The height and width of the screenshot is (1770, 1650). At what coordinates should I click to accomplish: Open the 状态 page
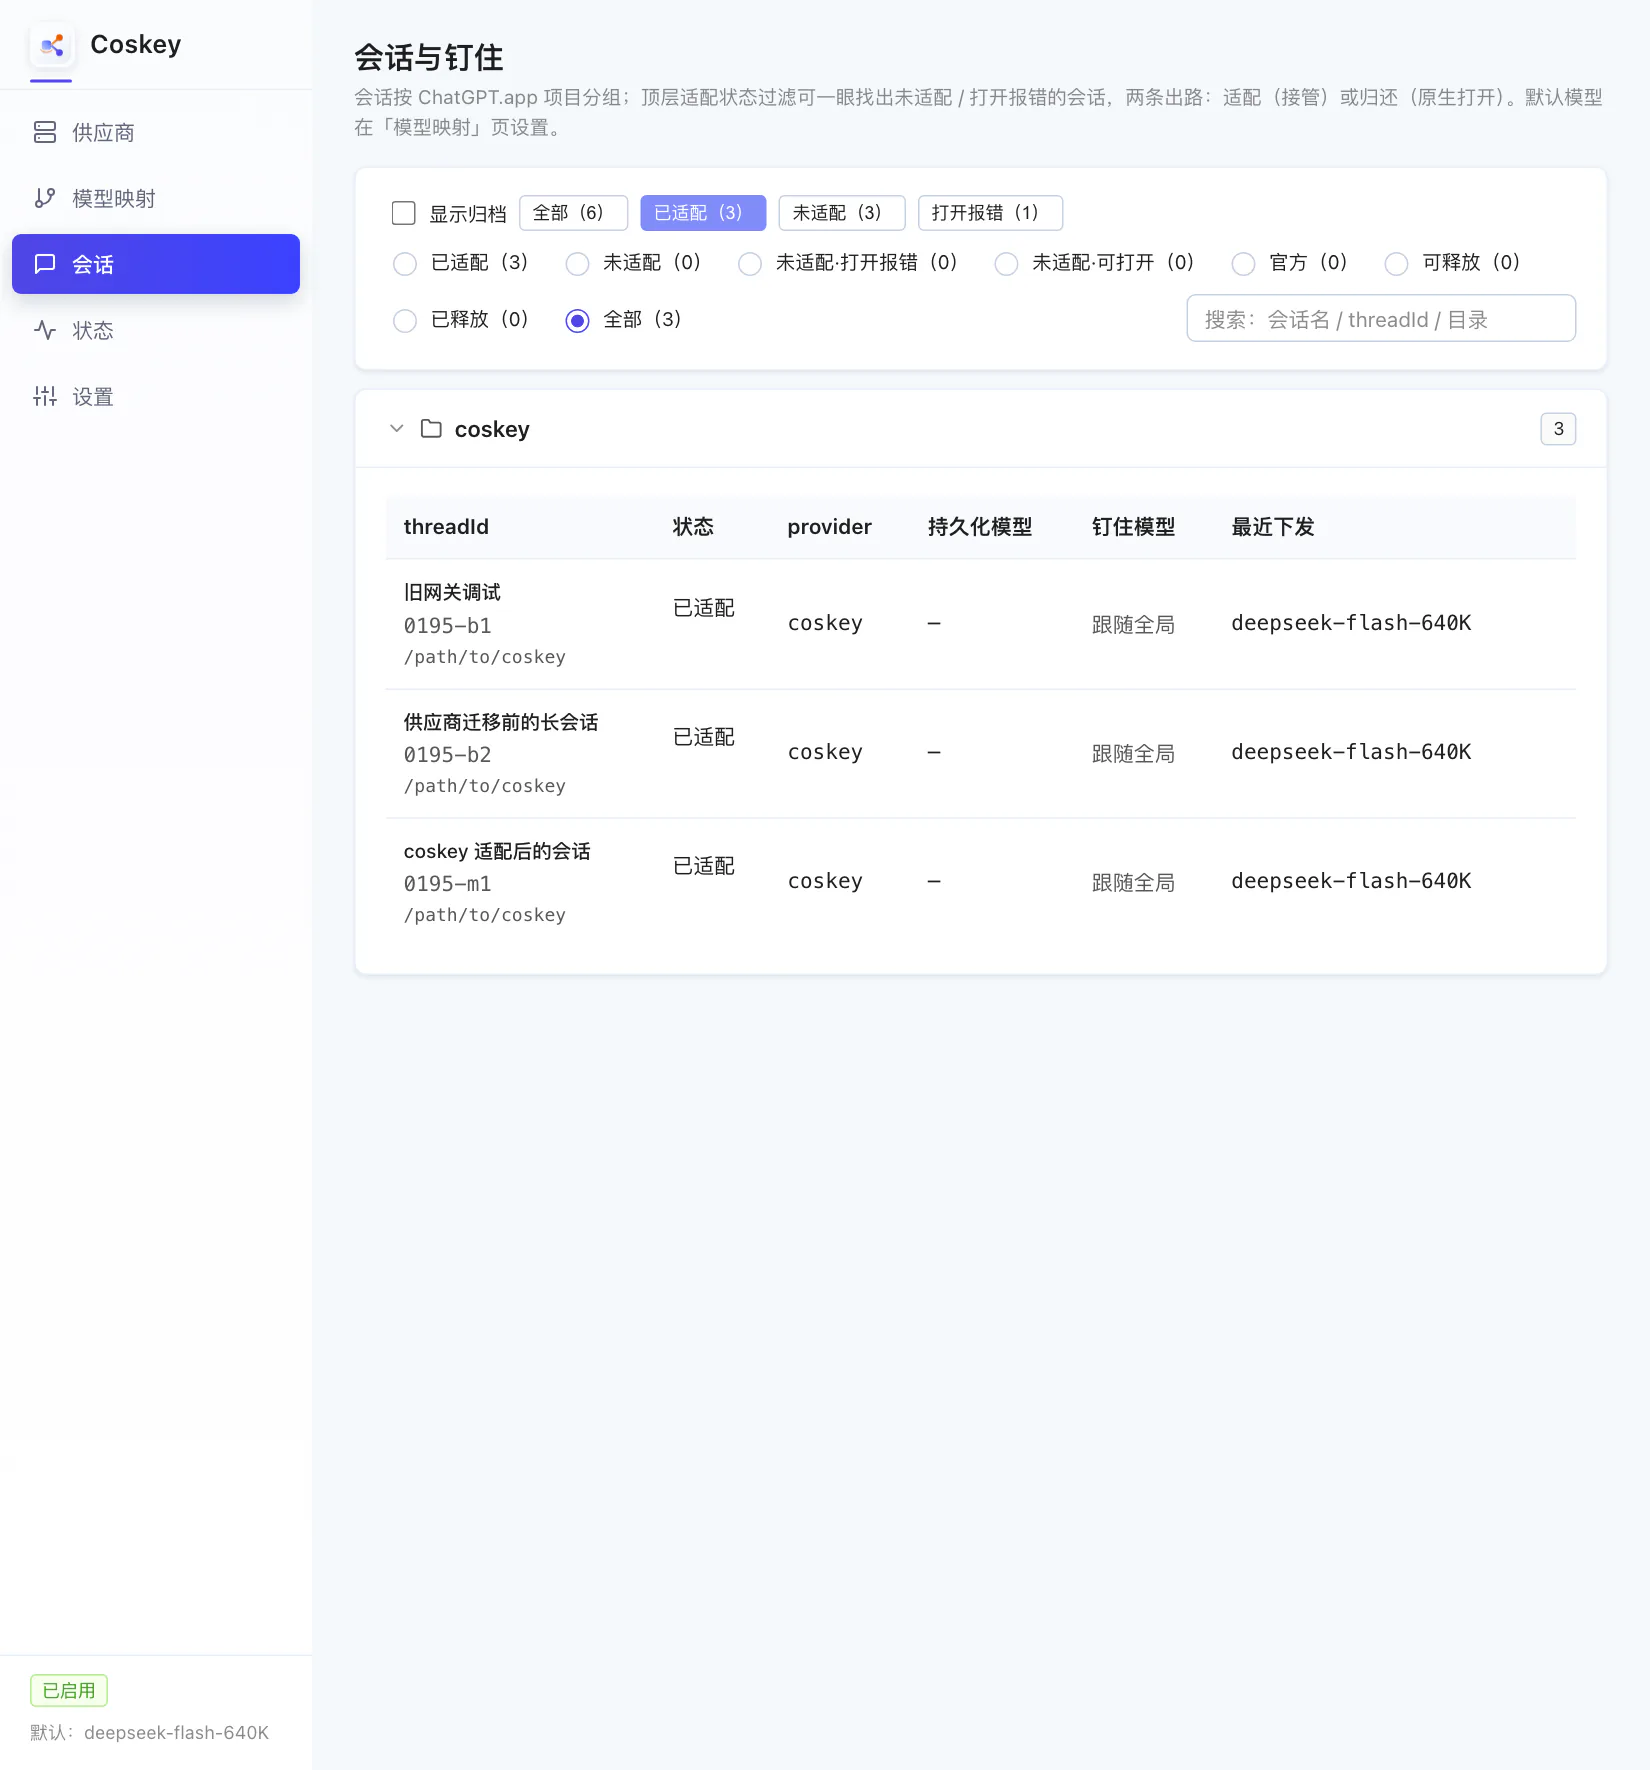(156, 330)
